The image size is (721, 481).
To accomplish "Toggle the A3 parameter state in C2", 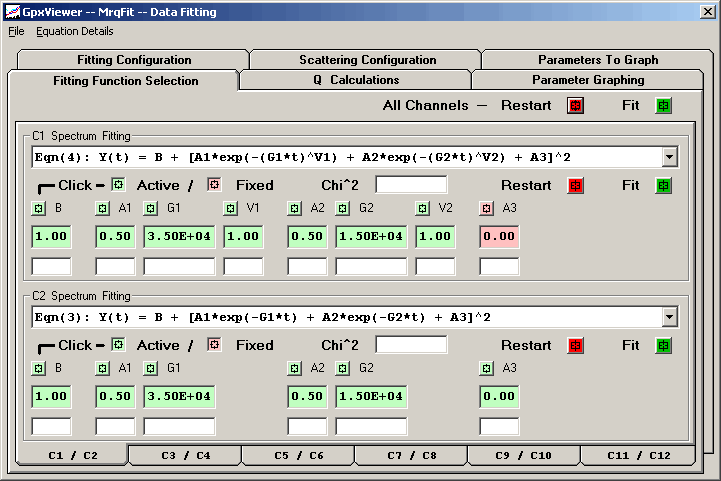I will pyautogui.click(x=486, y=368).
